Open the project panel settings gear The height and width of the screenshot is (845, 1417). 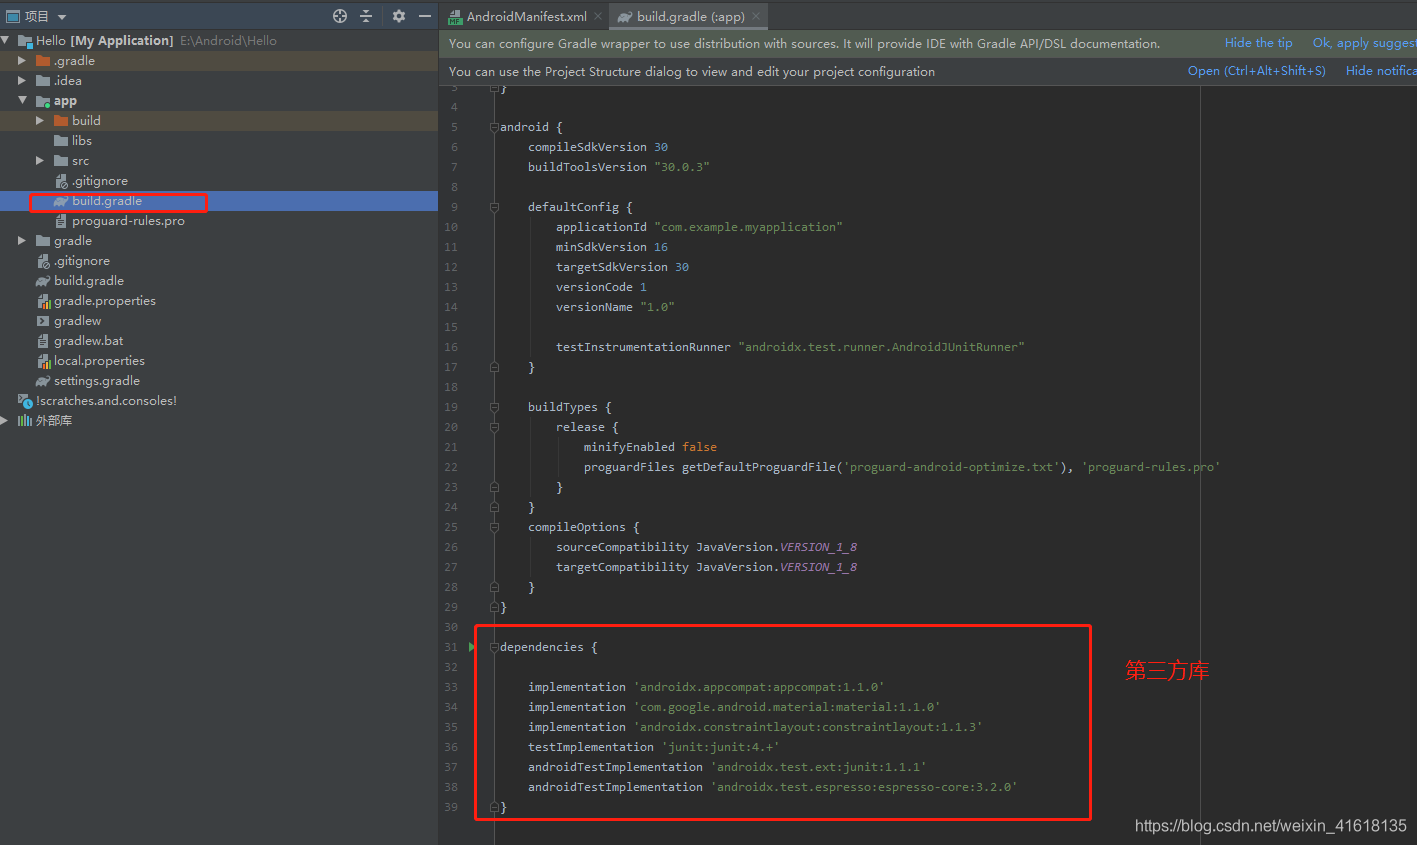(x=399, y=16)
